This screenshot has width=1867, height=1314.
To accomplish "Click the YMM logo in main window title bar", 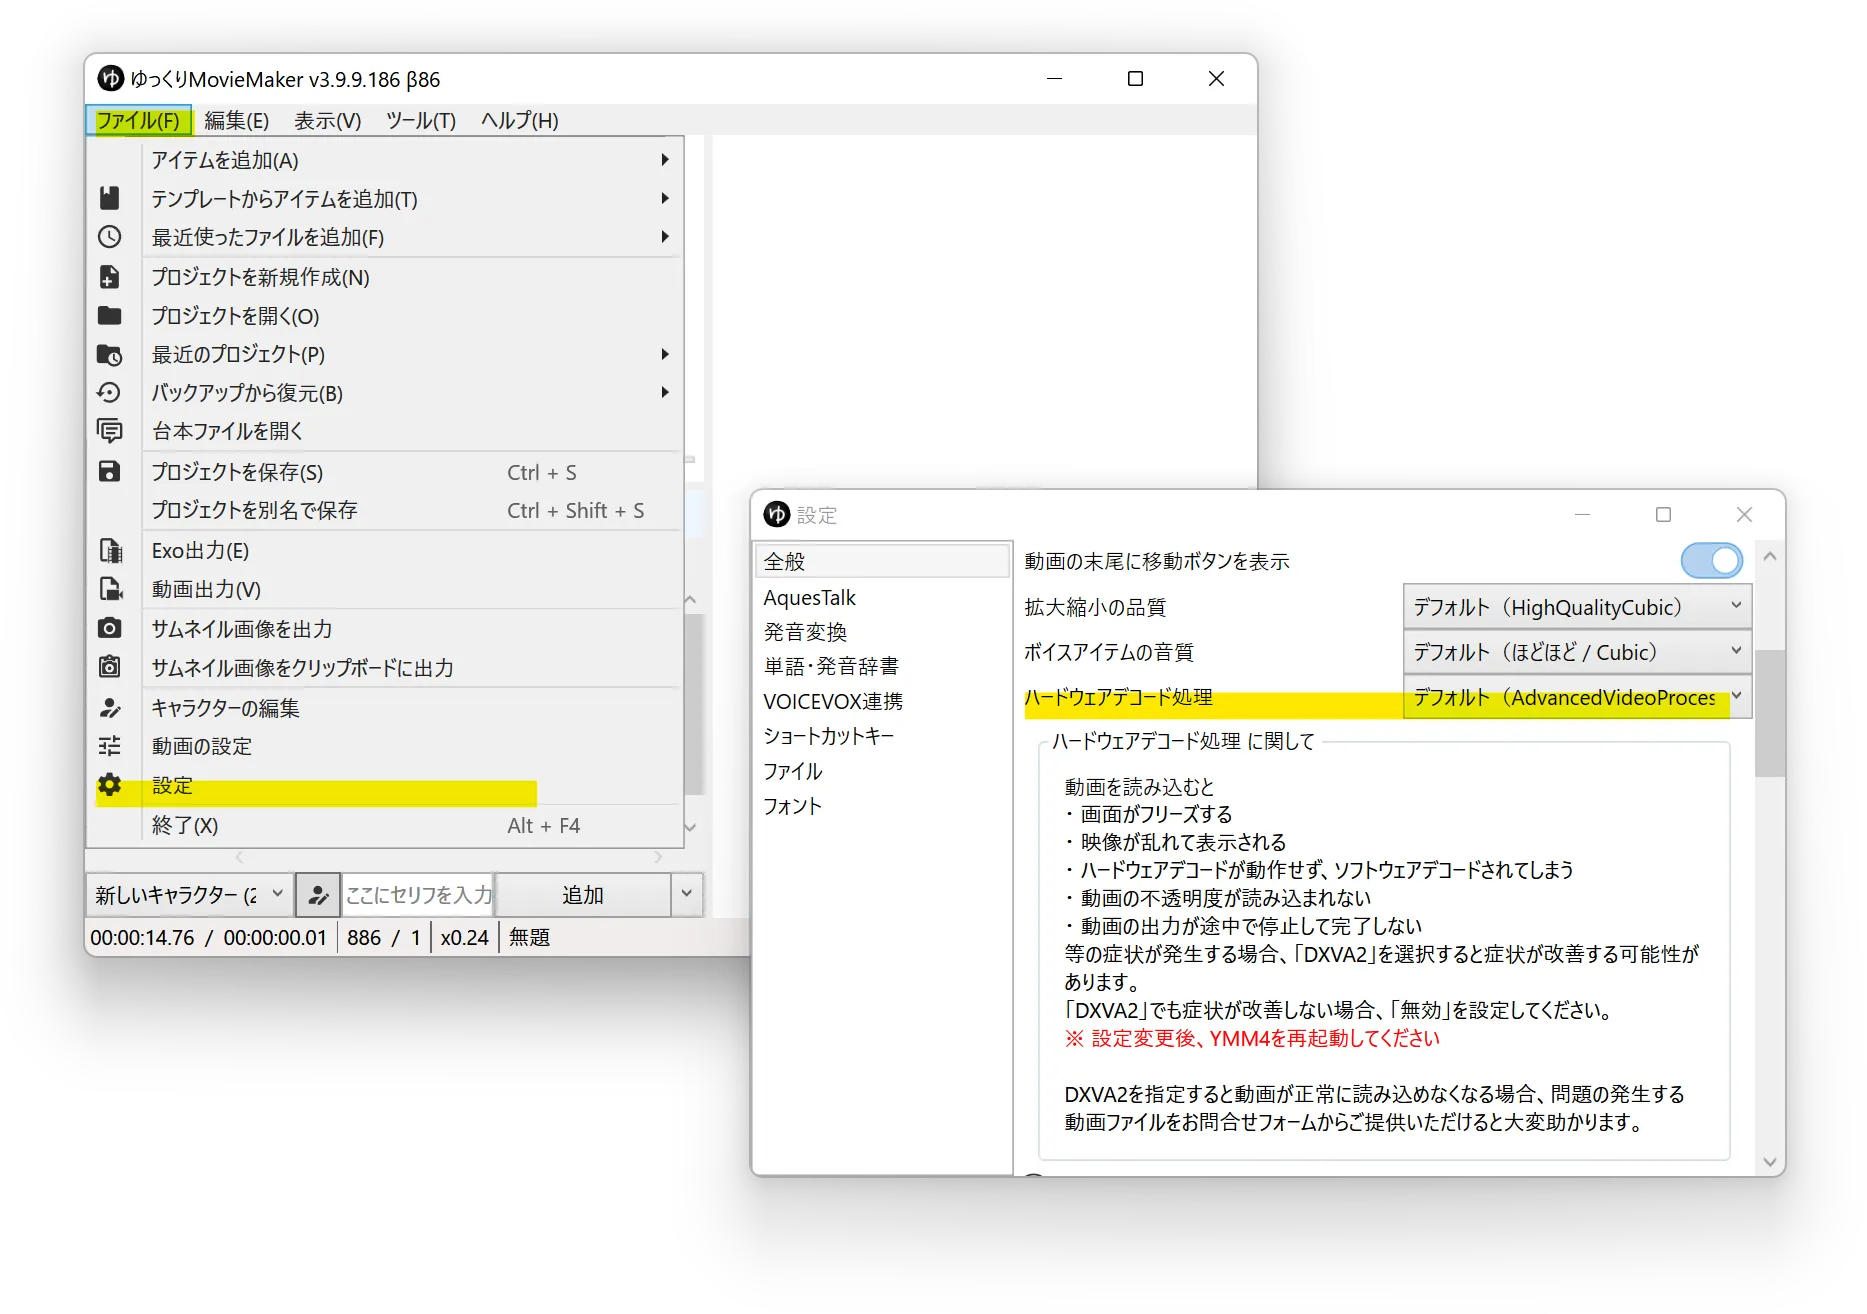I will click(111, 78).
